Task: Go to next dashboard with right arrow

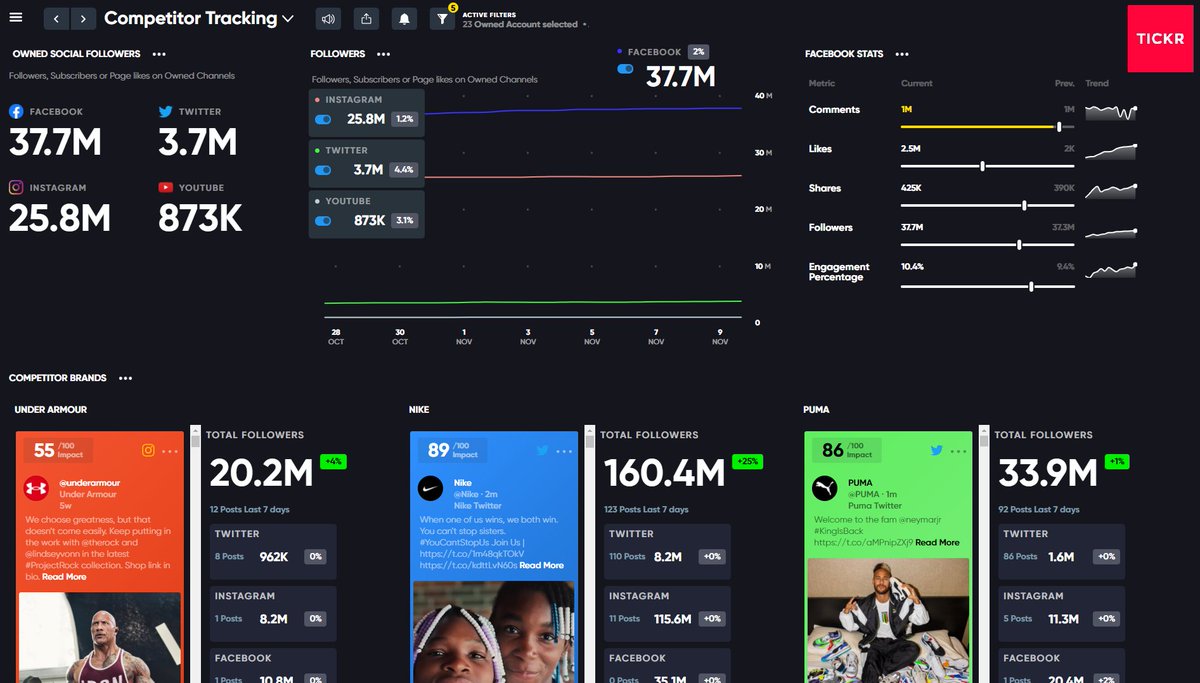Action: pyautogui.click(x=84, y=18)
